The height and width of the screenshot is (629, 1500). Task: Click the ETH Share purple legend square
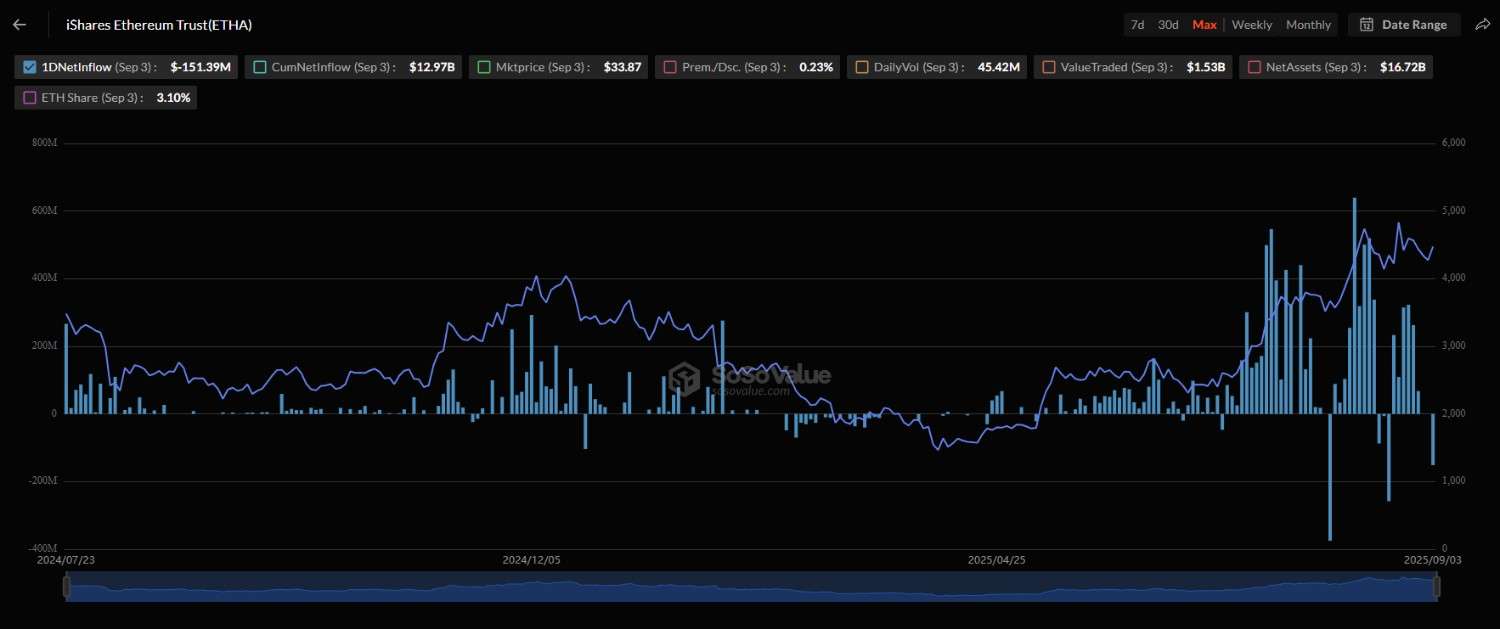[x=28, y=98]
